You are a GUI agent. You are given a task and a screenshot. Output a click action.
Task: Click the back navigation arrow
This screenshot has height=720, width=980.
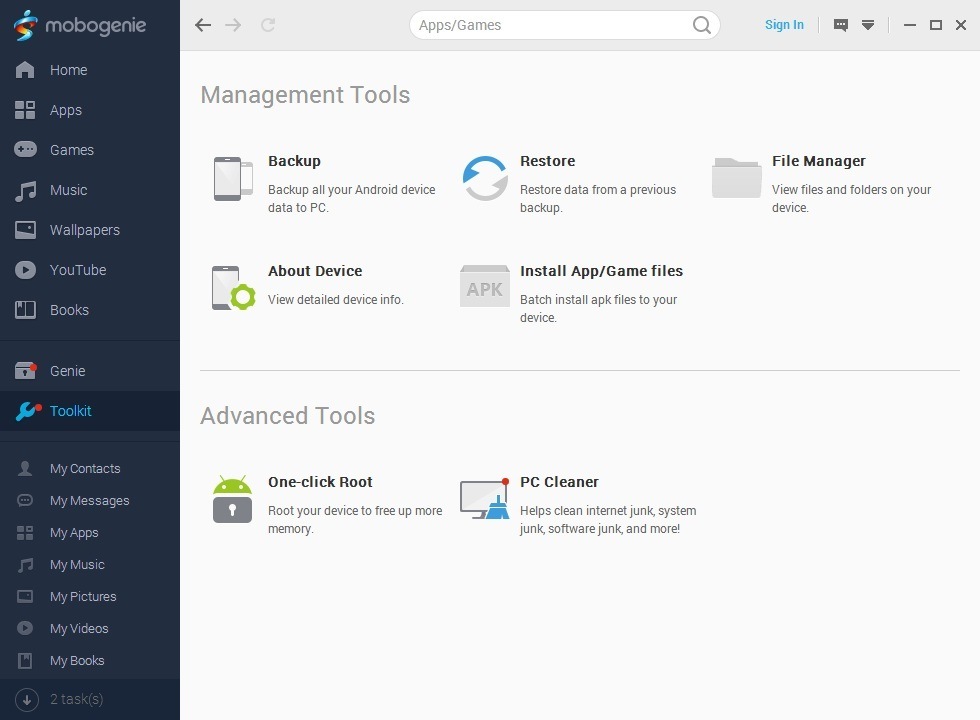click(203, 25)
